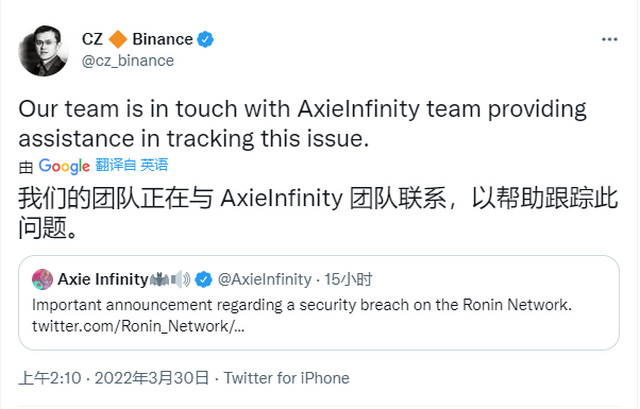
Task: Open the @cz_binance handle link
Action: point(128,61)
